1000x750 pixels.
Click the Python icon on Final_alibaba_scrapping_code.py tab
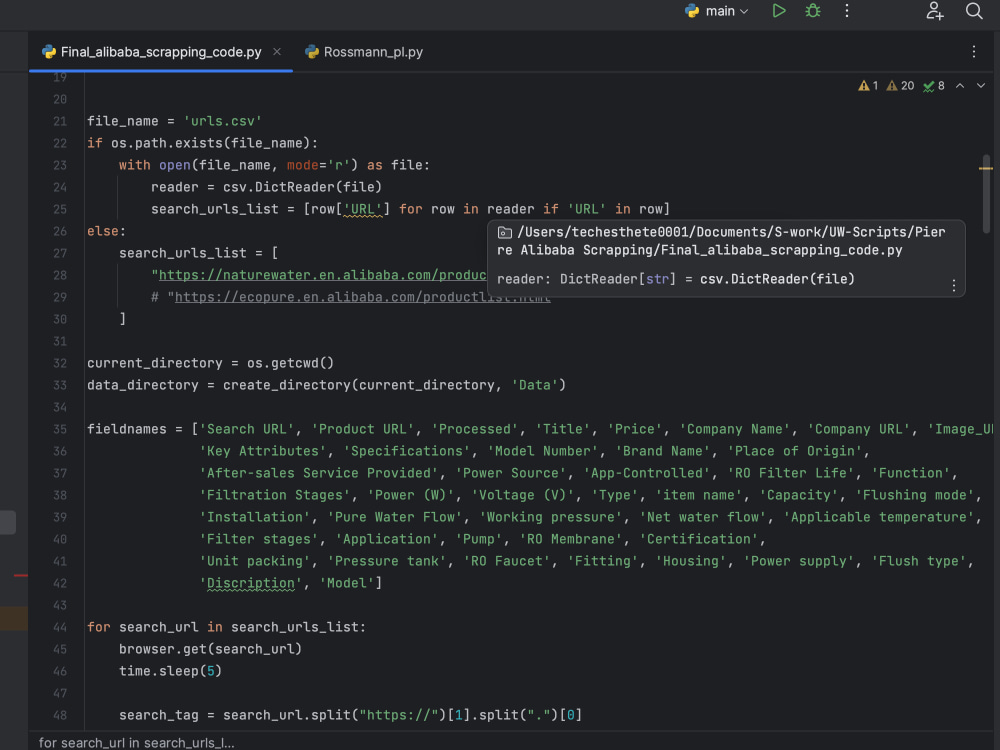click(x=46, y=51)
